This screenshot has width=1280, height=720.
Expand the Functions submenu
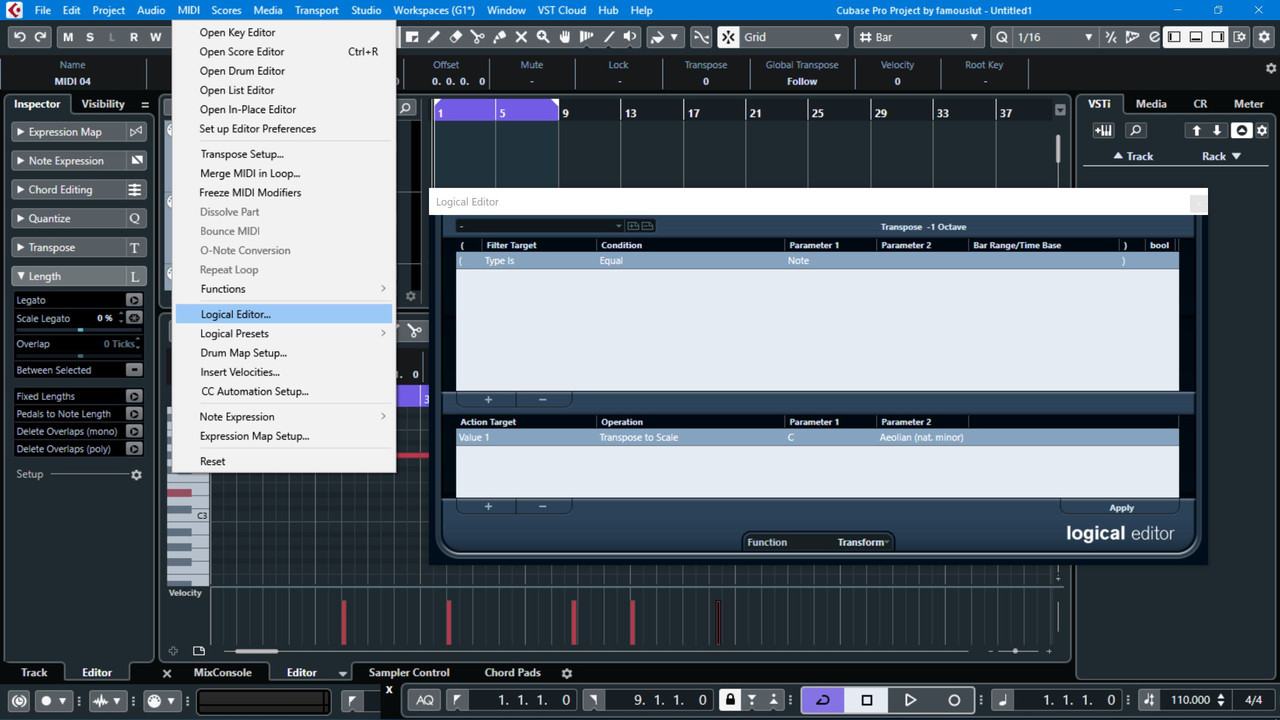(285, 289)
